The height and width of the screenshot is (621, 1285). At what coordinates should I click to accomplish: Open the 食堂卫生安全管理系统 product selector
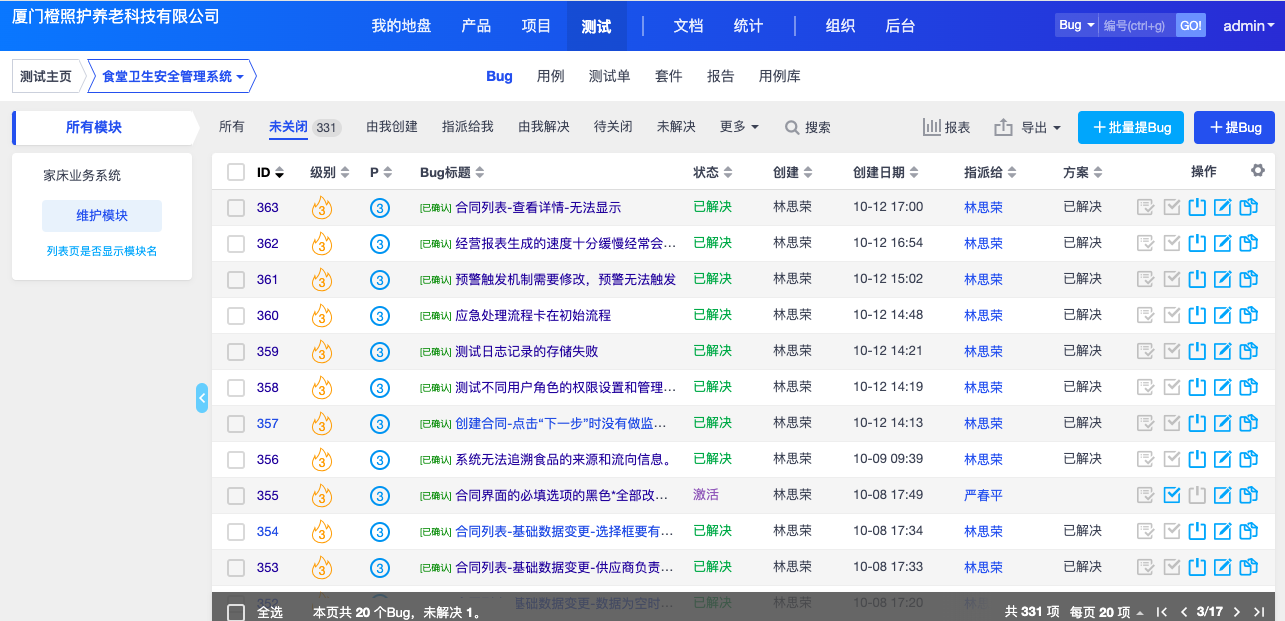(x=172, y=76)
